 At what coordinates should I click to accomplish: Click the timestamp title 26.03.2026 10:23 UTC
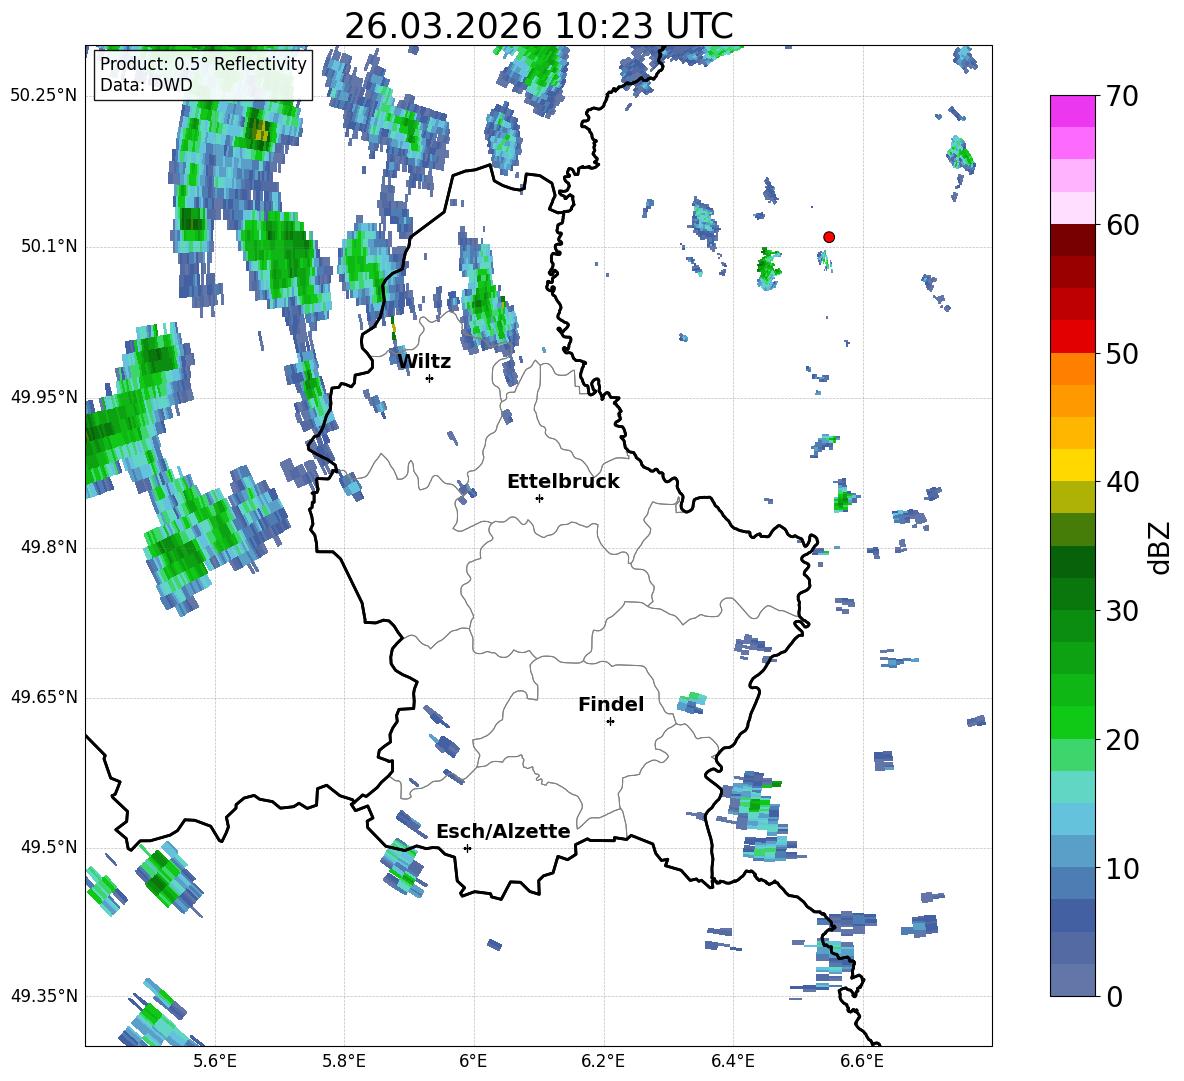click(x=538, y=26)
